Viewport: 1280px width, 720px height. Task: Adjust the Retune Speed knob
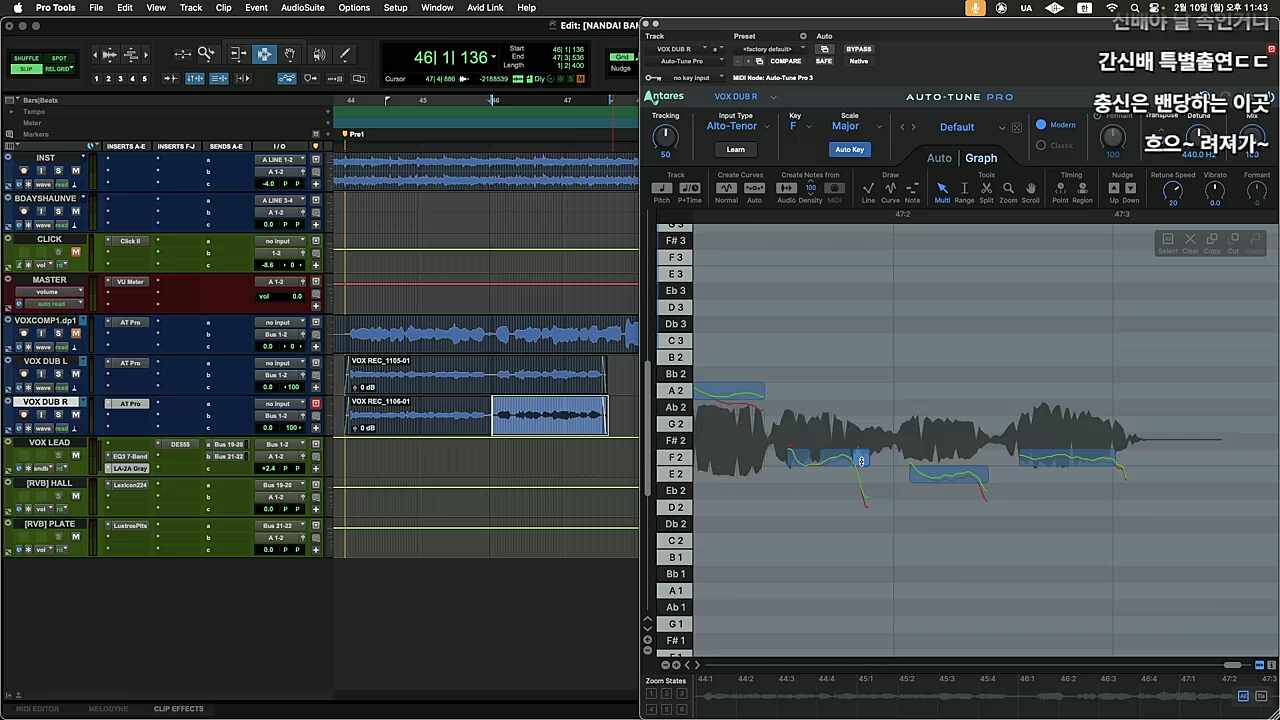pyautogui.click(x=1173, y=189)
